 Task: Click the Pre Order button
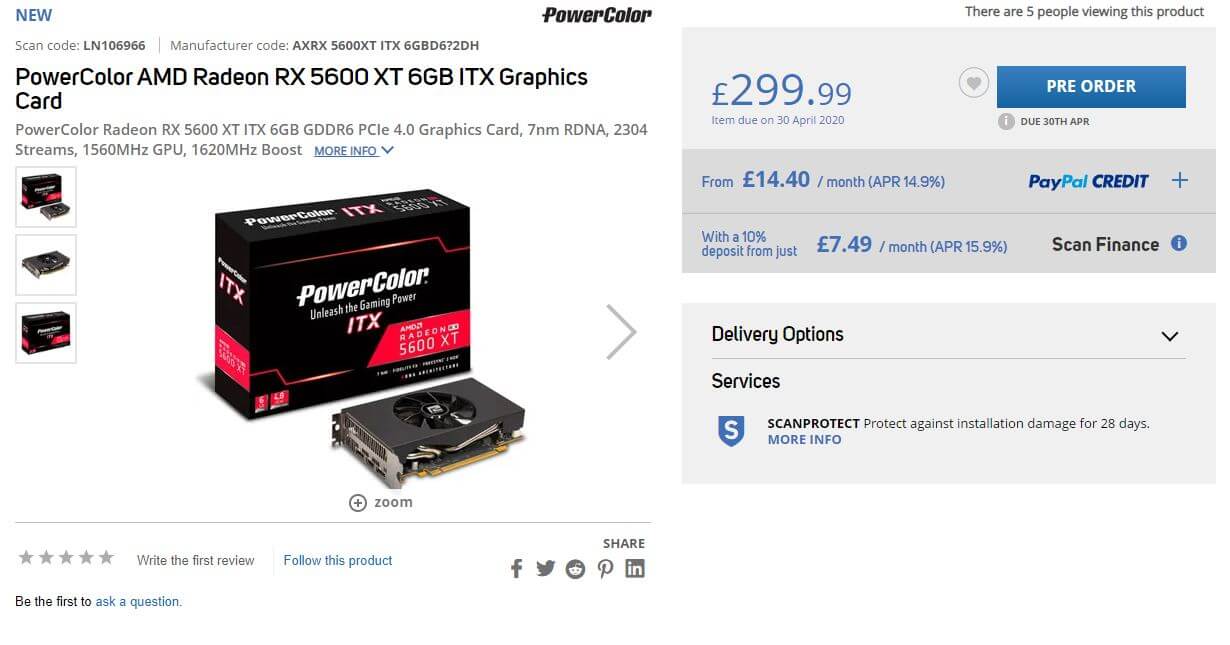click(x=1091, y=87)
